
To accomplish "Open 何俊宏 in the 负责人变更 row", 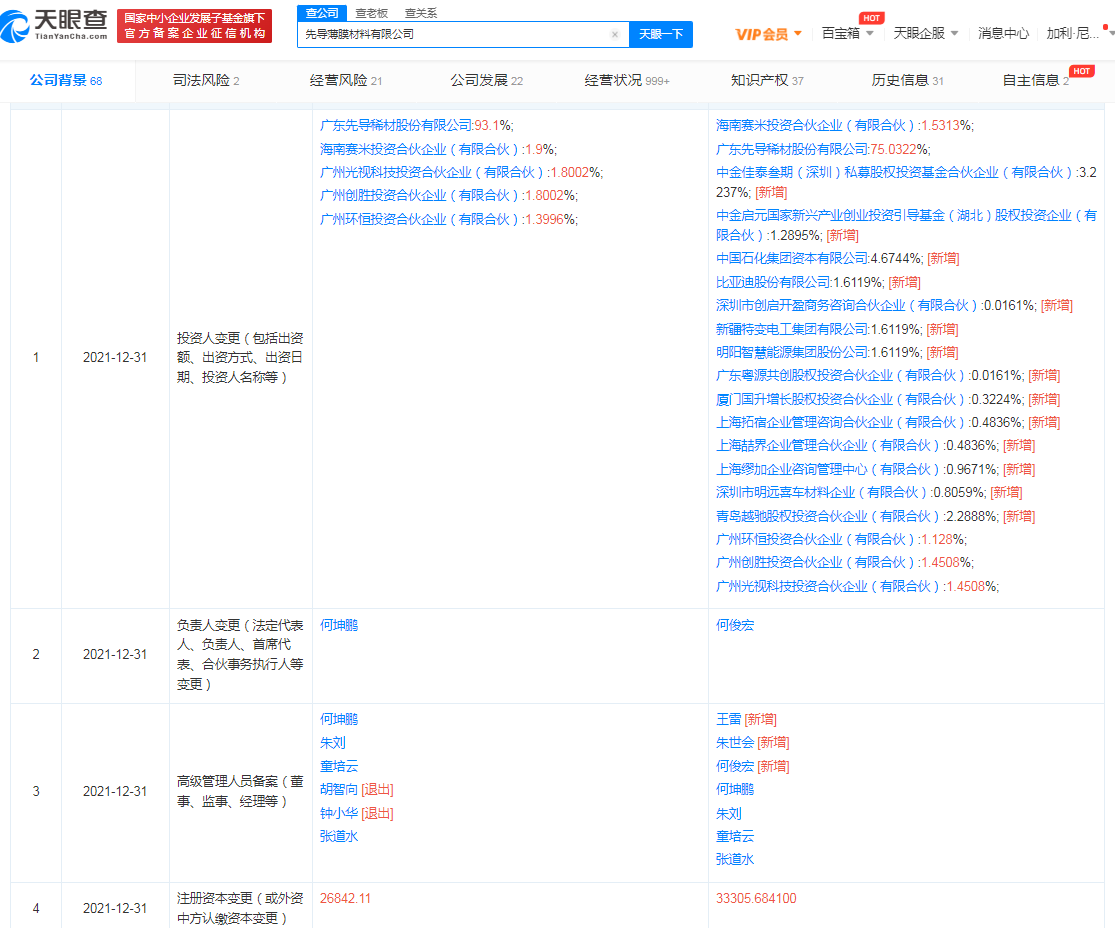I will (x=735, y=626).
